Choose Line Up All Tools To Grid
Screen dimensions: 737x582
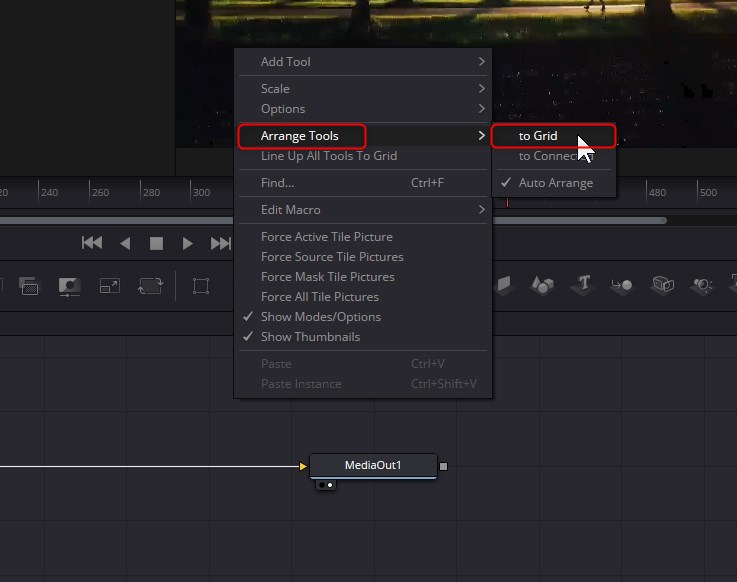tap(363, 156)
